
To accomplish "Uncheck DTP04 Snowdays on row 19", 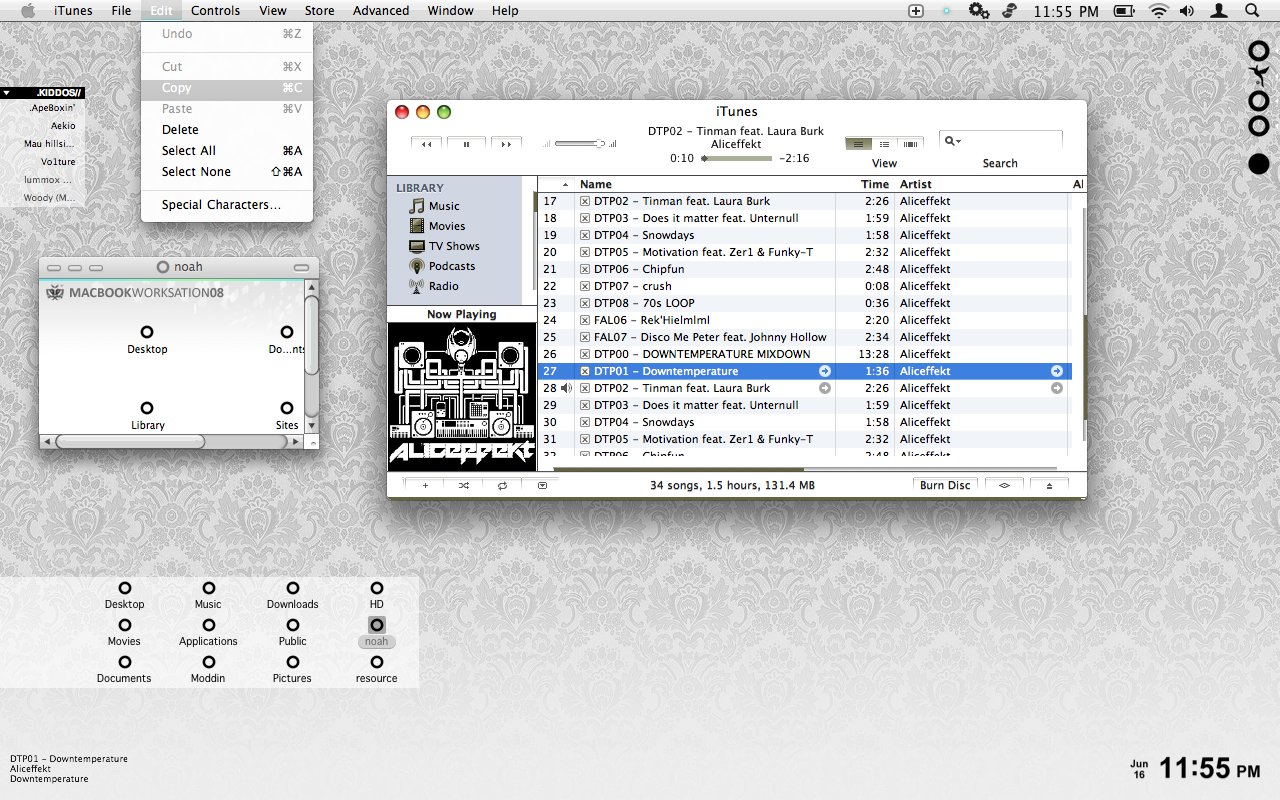I will 585,235.
